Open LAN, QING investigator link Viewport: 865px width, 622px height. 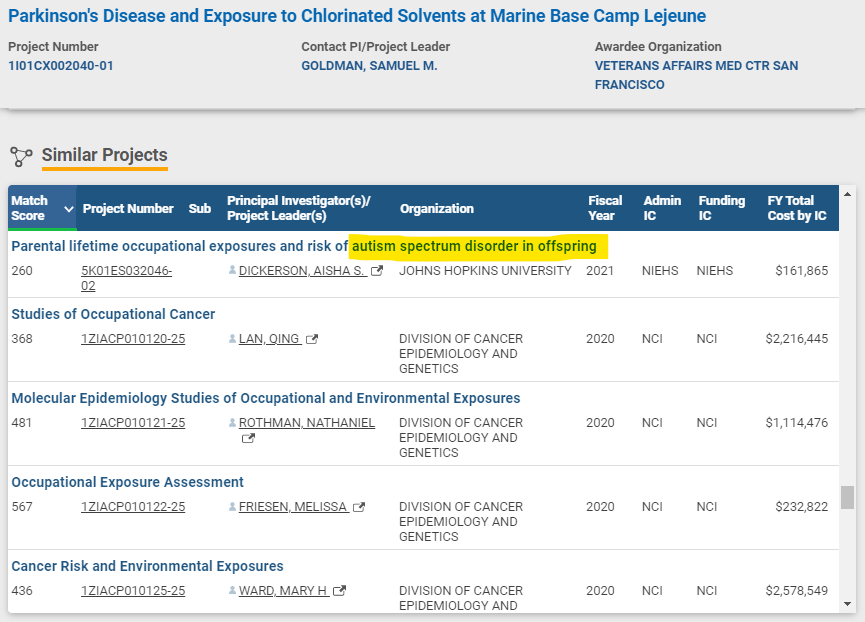[270, 339]
